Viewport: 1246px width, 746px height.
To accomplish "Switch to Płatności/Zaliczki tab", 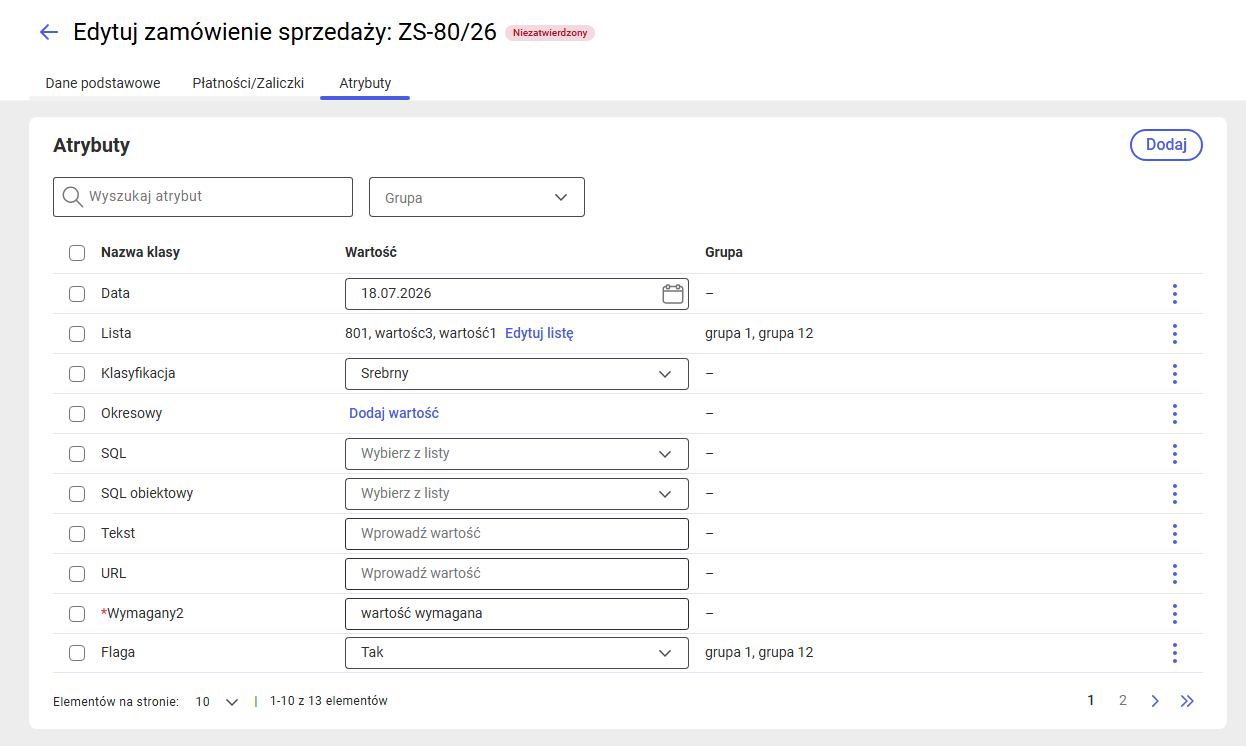I will coord(248,83).
